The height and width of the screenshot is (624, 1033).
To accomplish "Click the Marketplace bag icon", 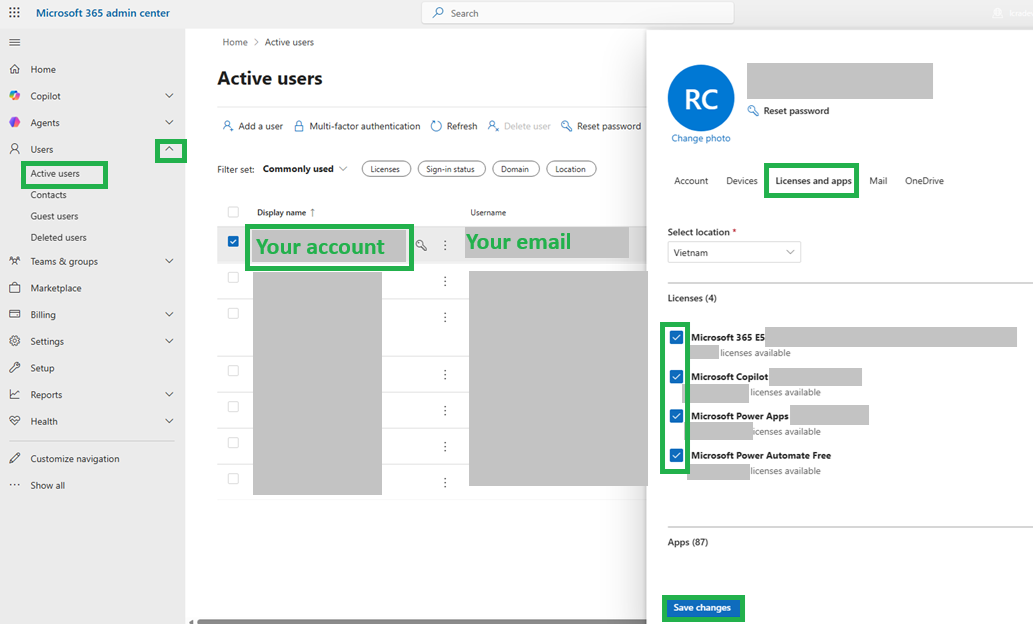I will pos(14,288).
